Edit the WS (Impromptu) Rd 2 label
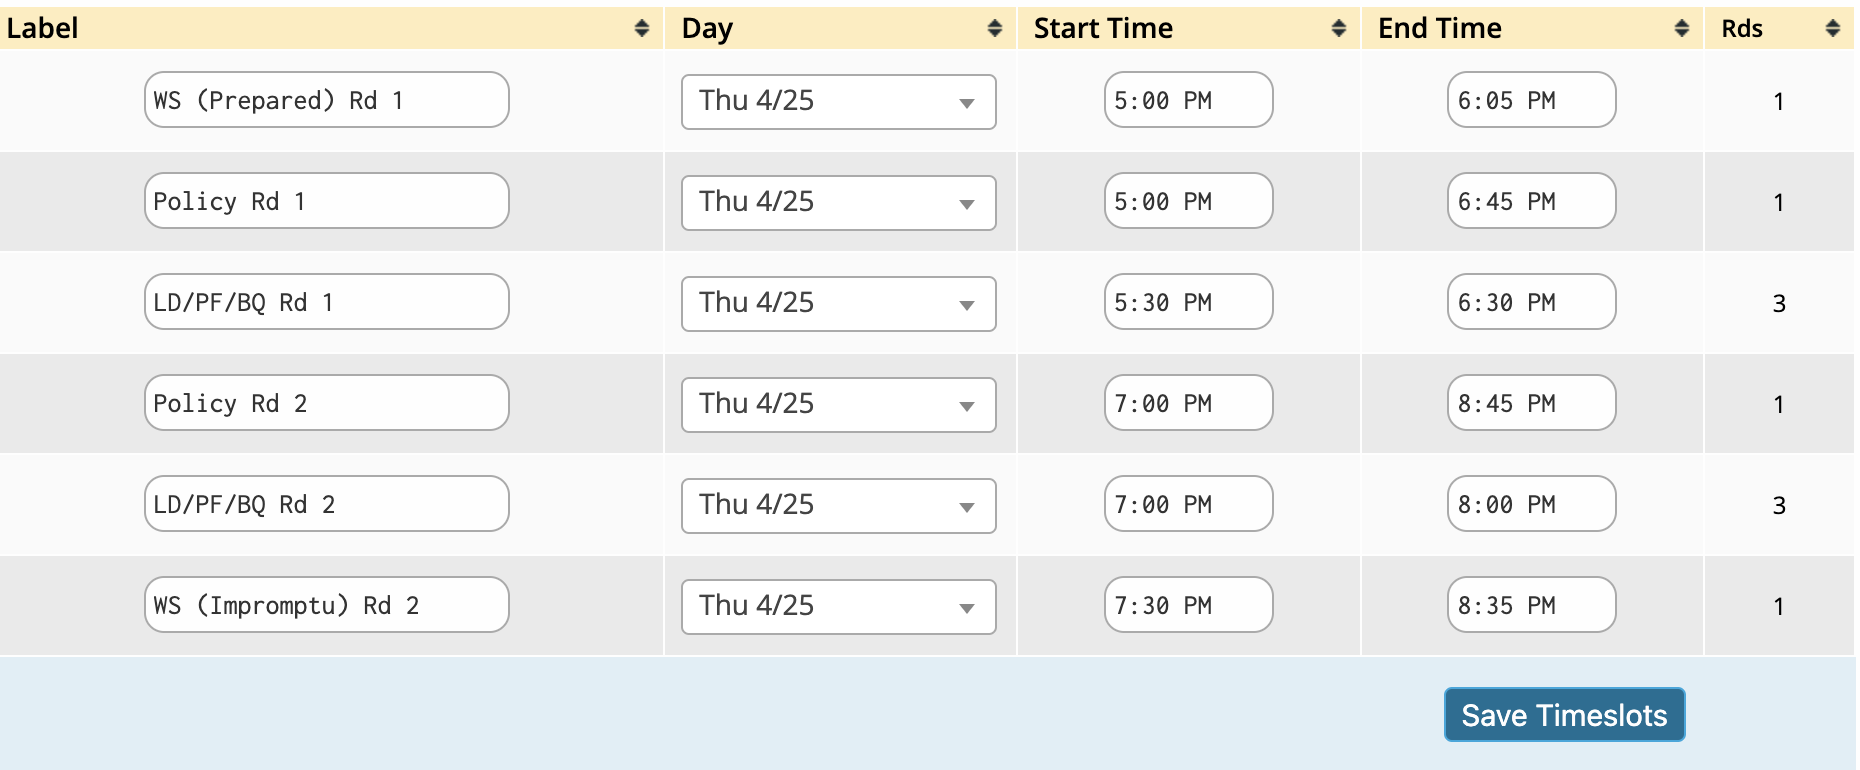 (x=326, y=605)
